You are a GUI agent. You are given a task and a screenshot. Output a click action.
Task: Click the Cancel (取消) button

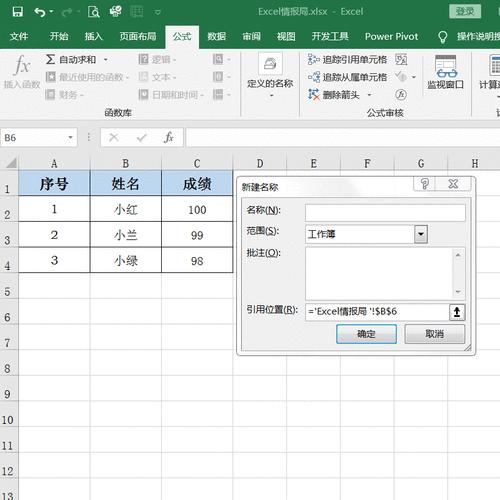click(x=435, y=334)
